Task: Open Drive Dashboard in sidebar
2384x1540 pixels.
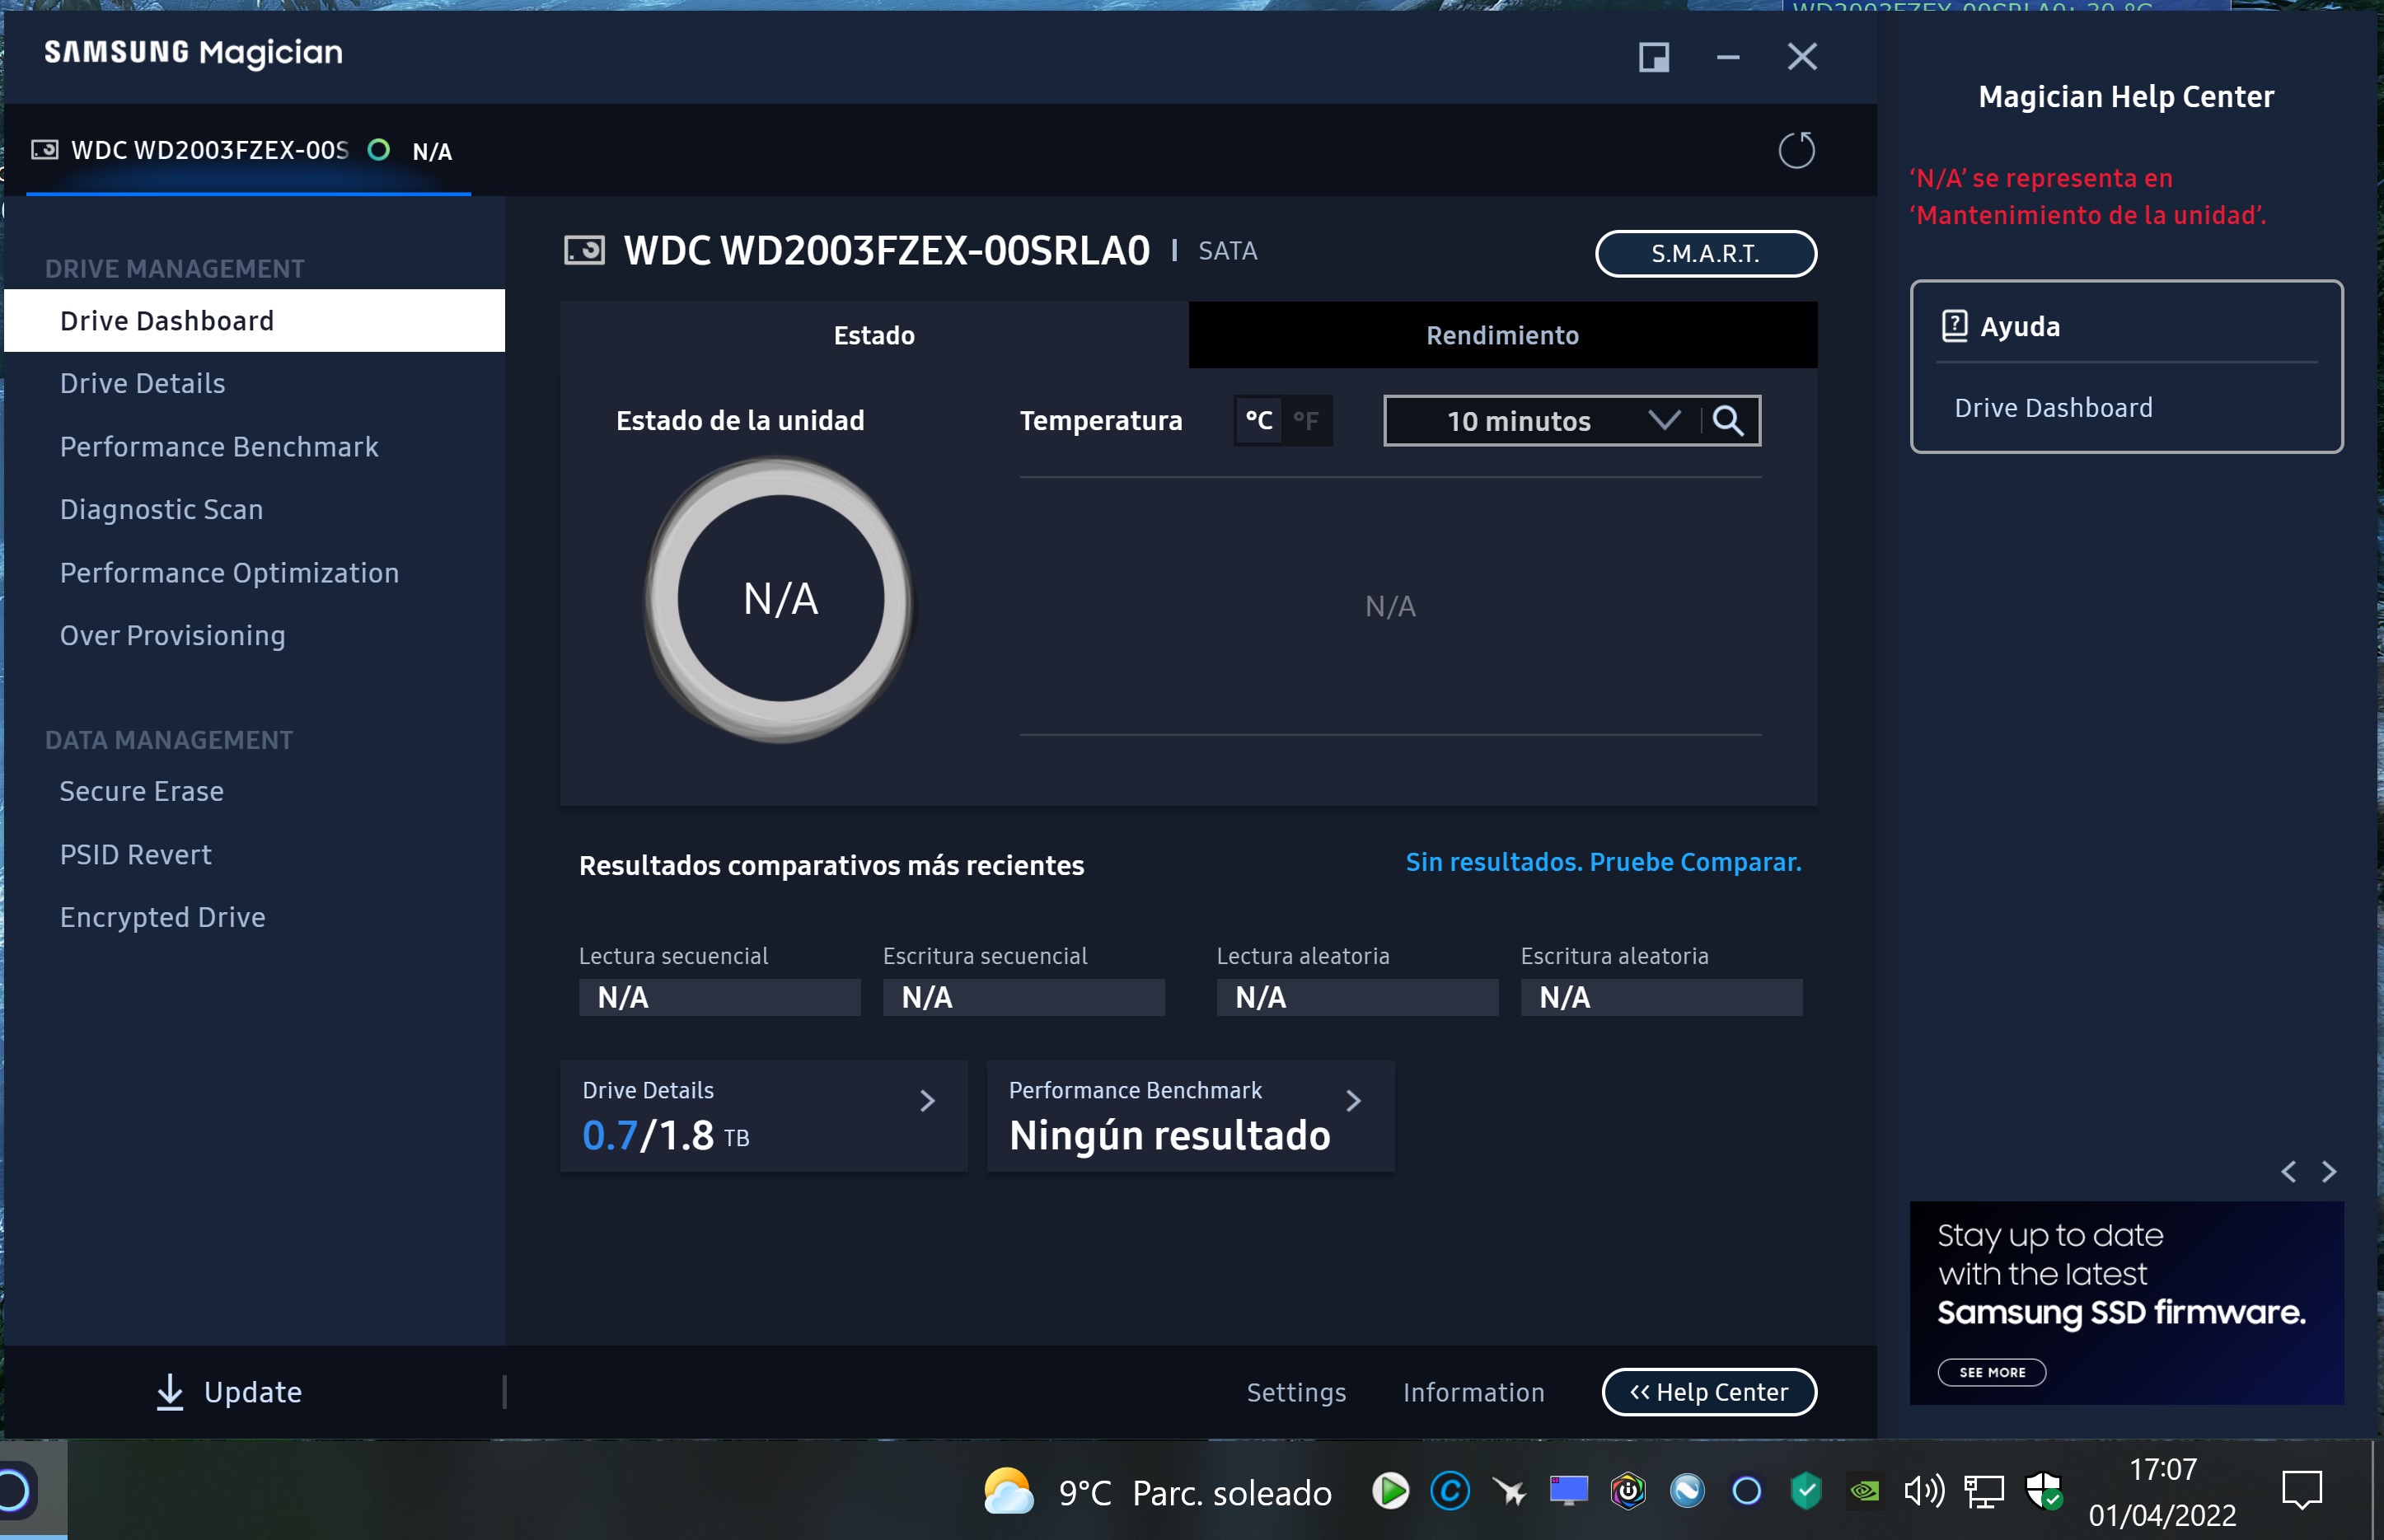Action: [x=254, y=321]
